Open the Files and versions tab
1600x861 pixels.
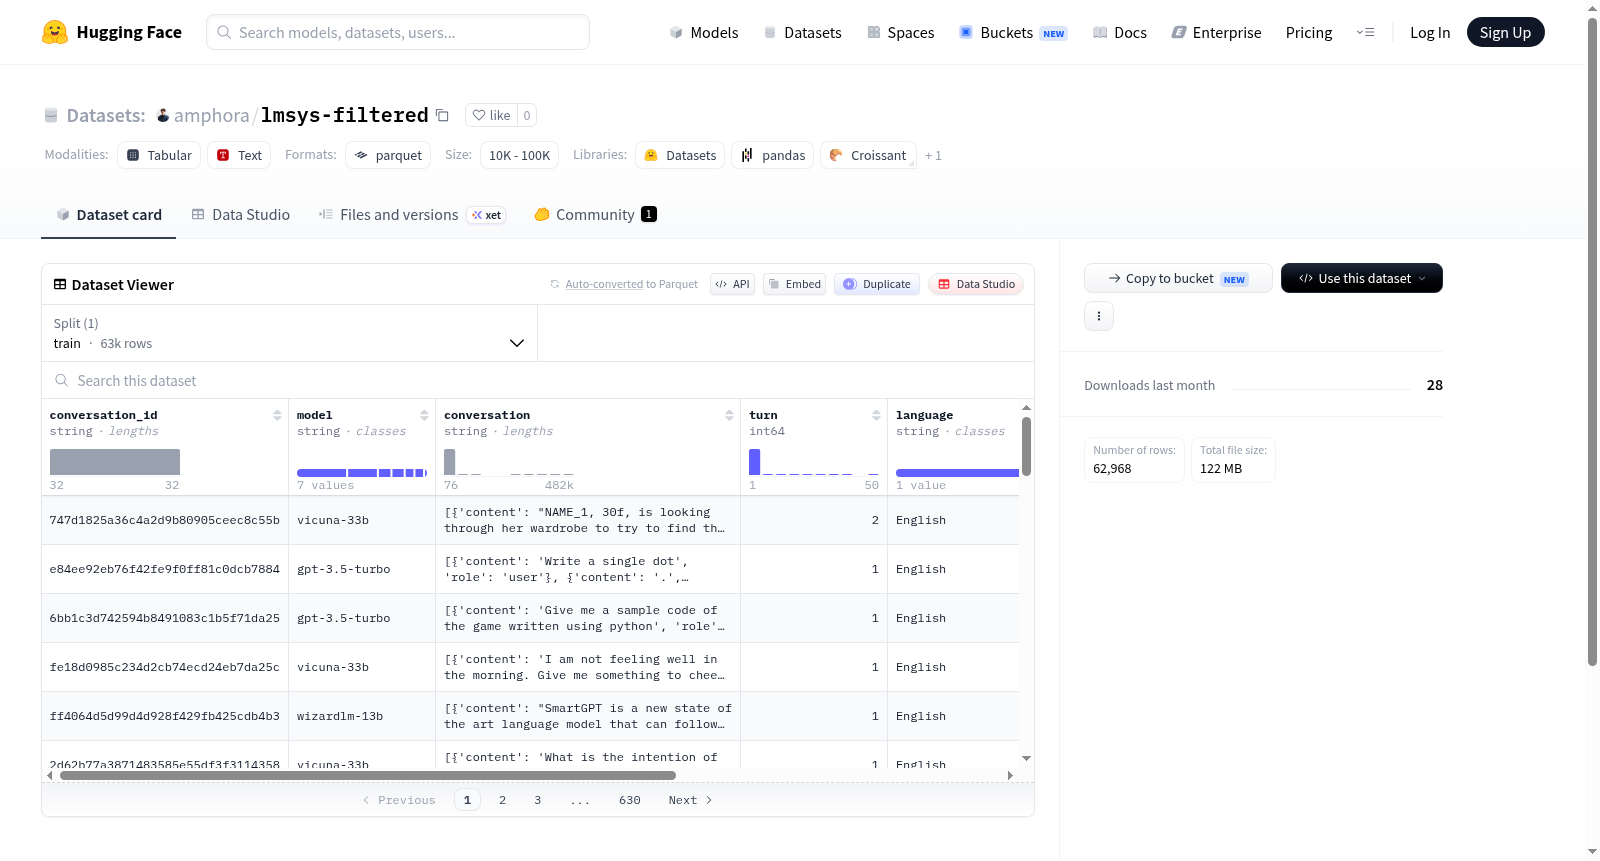412,215
